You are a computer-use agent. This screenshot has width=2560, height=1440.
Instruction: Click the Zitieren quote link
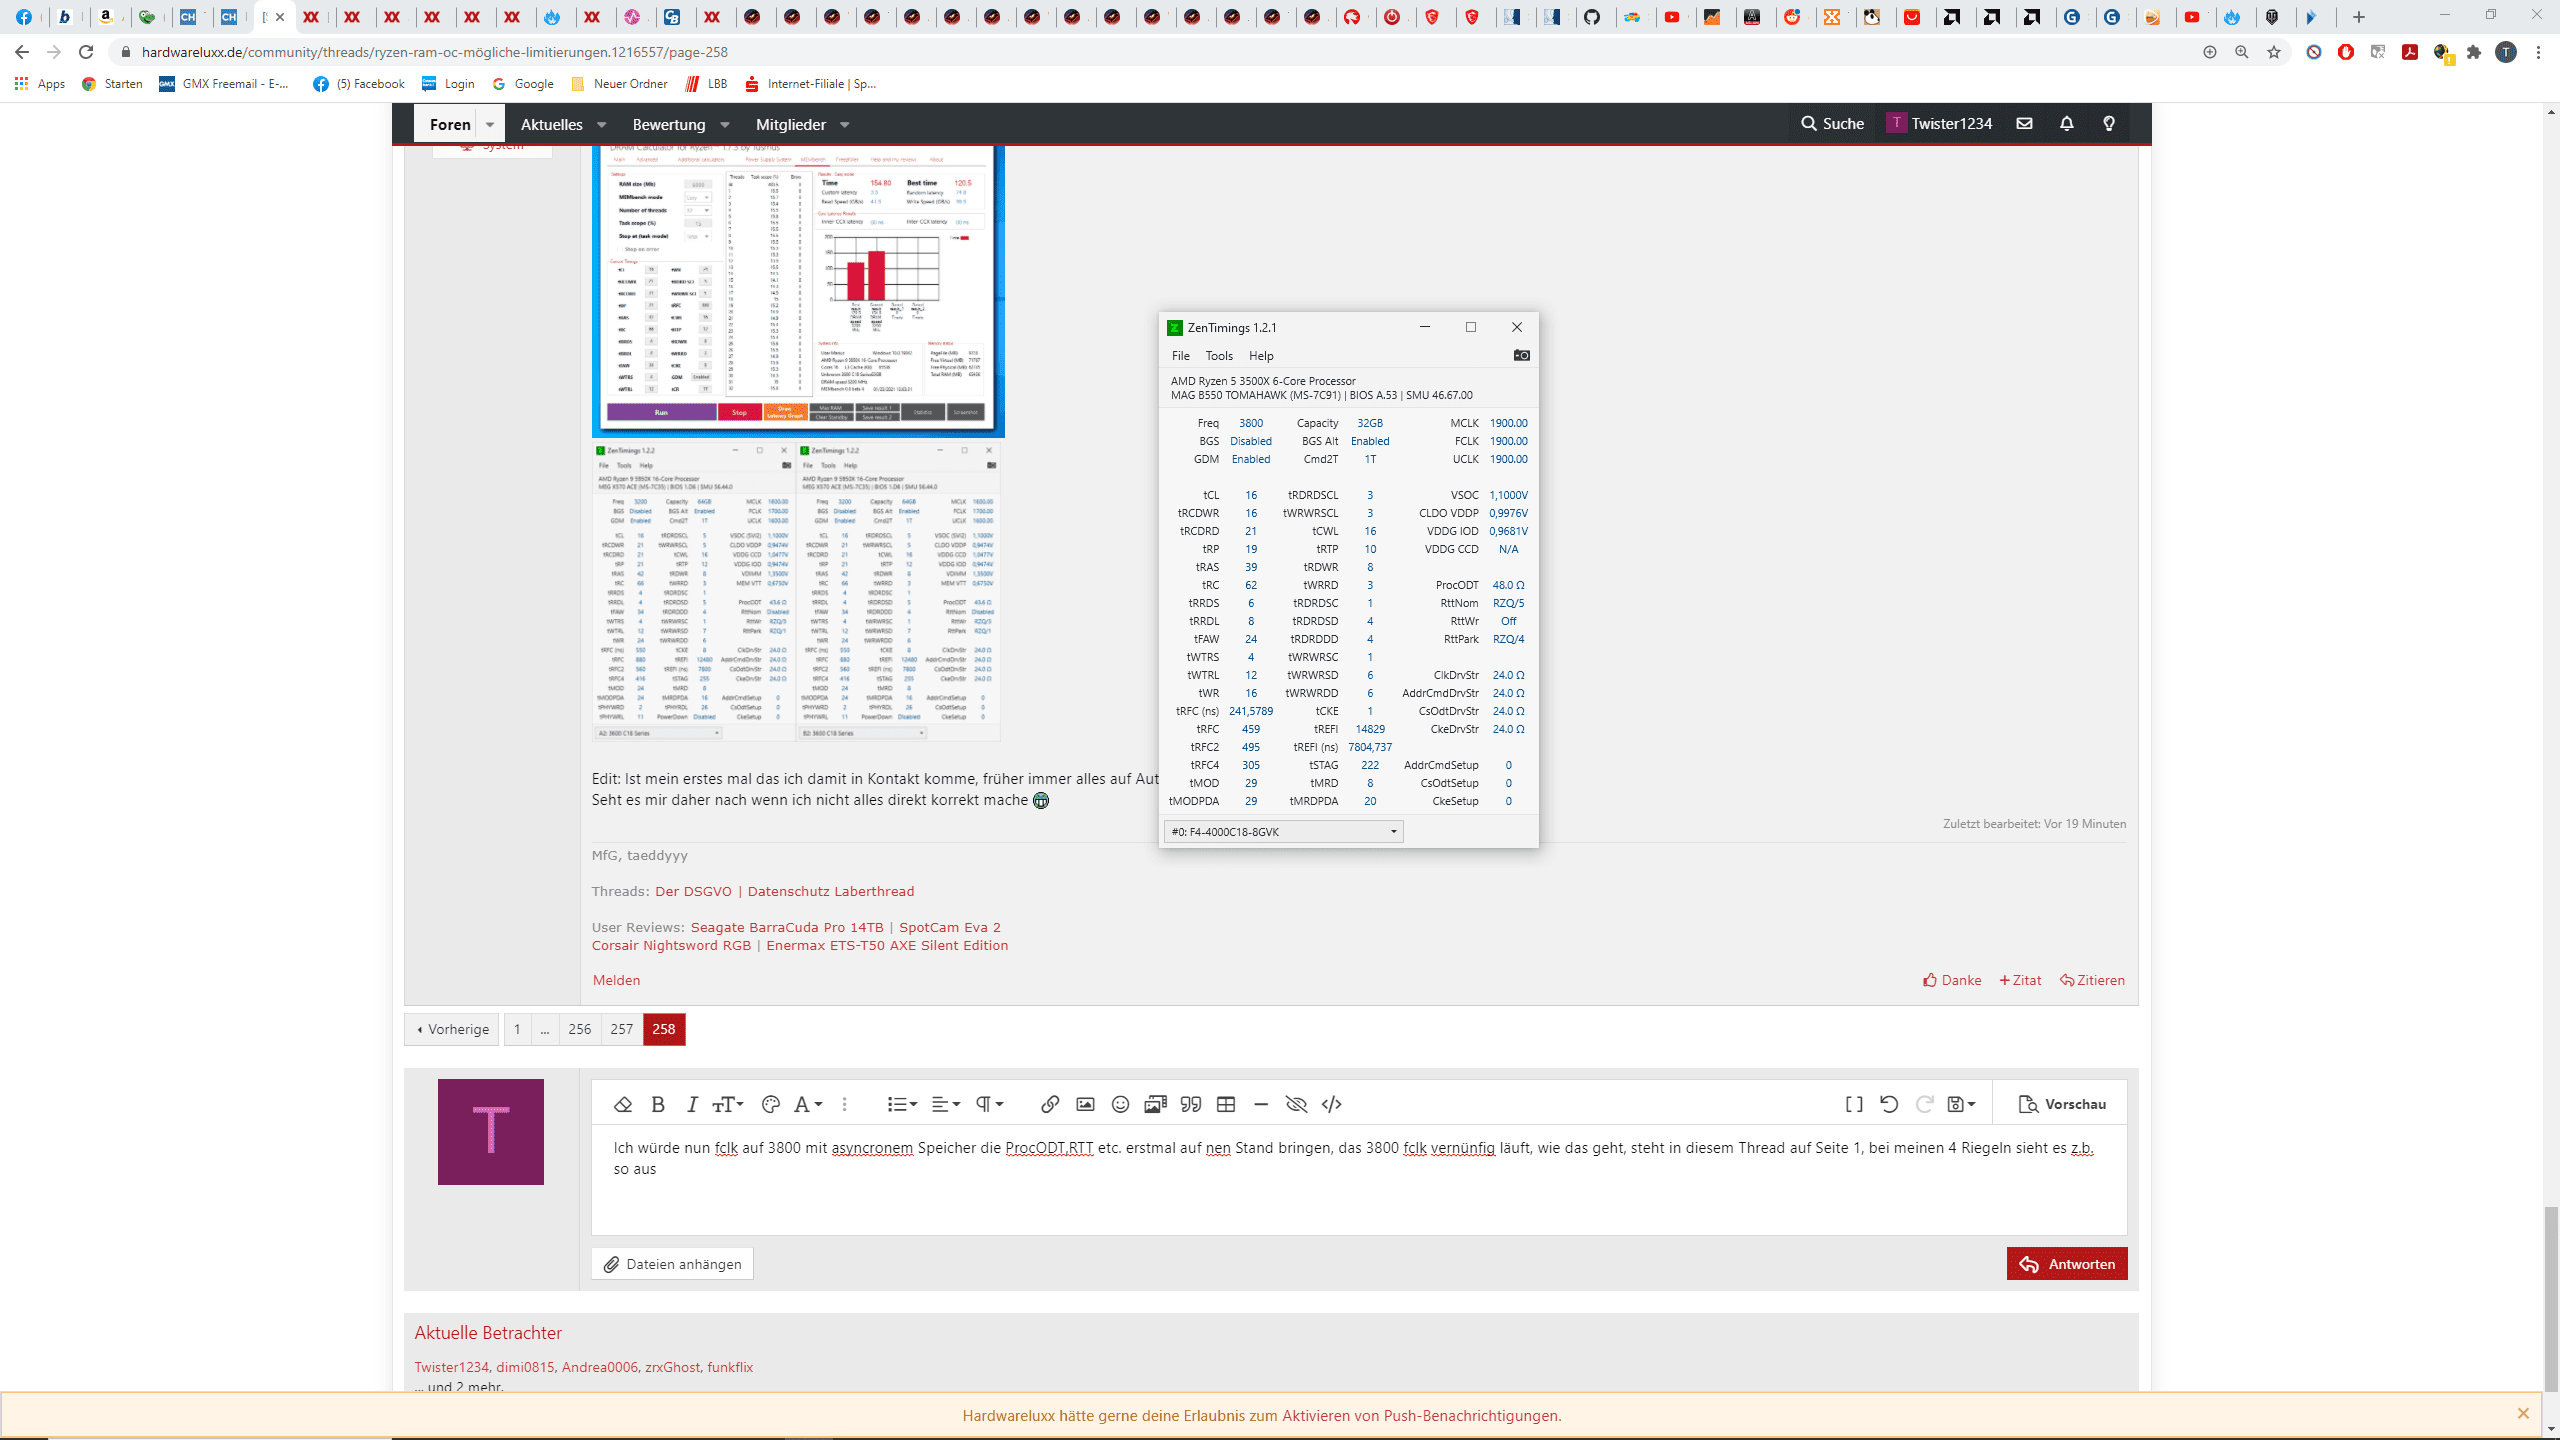pos(2092,980)
